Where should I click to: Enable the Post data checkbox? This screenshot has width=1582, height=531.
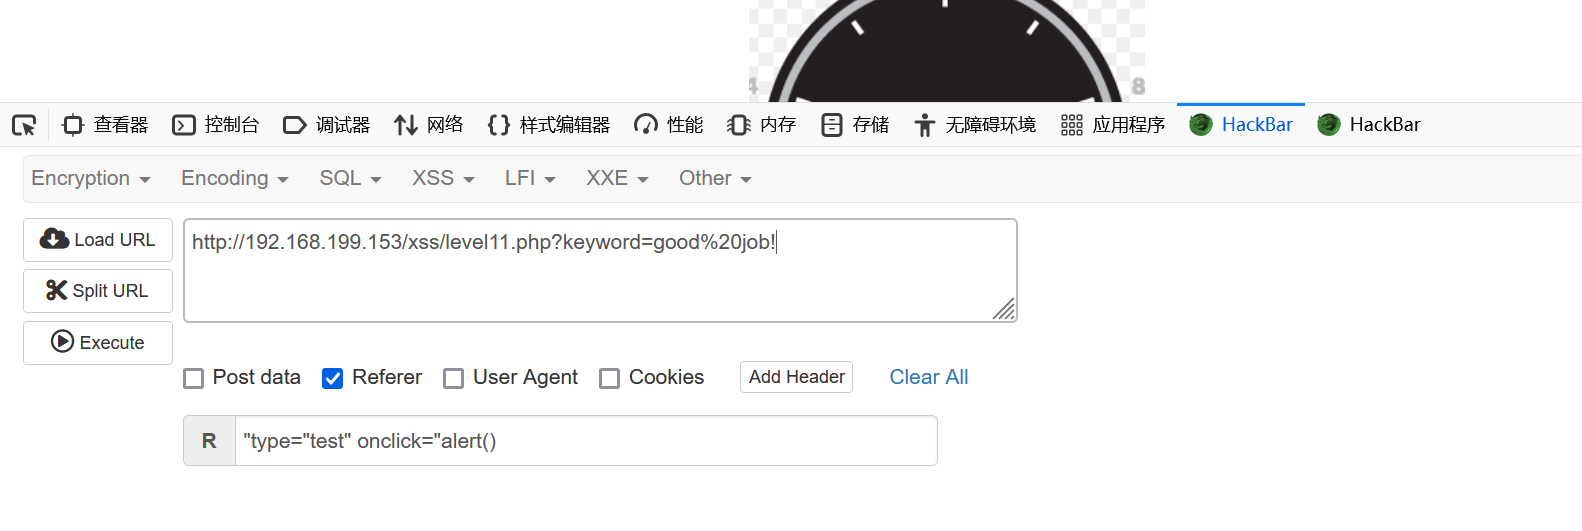[194, 378]
